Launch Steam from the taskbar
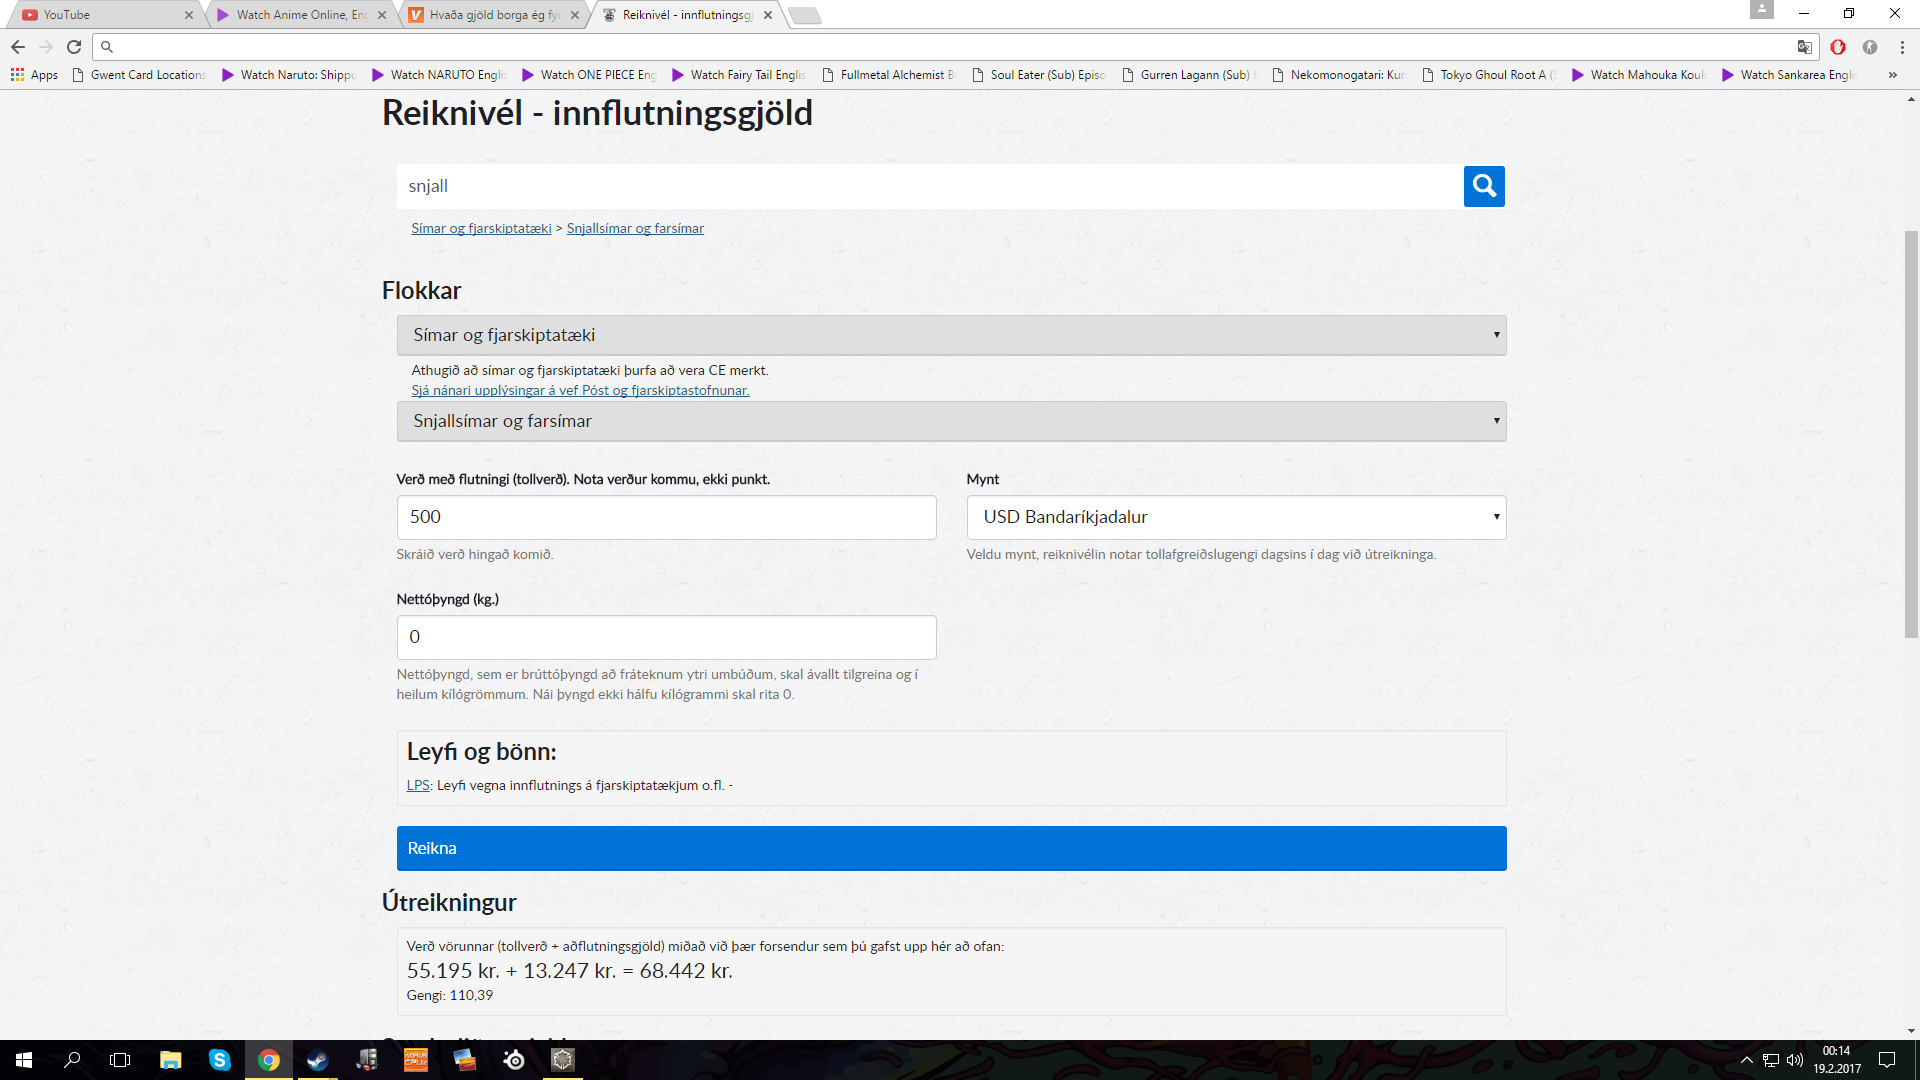1920x1080 pixels. (317, 1060)
